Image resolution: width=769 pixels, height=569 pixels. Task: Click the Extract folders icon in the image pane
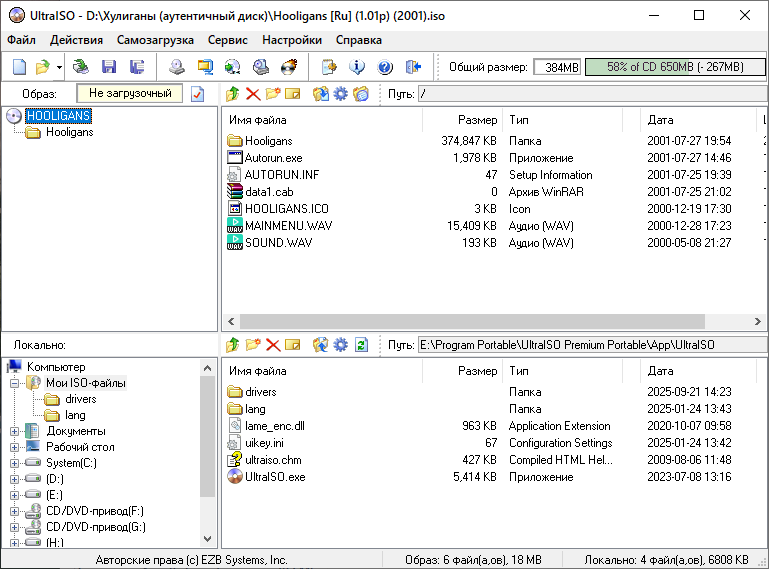tap(321, 94)
